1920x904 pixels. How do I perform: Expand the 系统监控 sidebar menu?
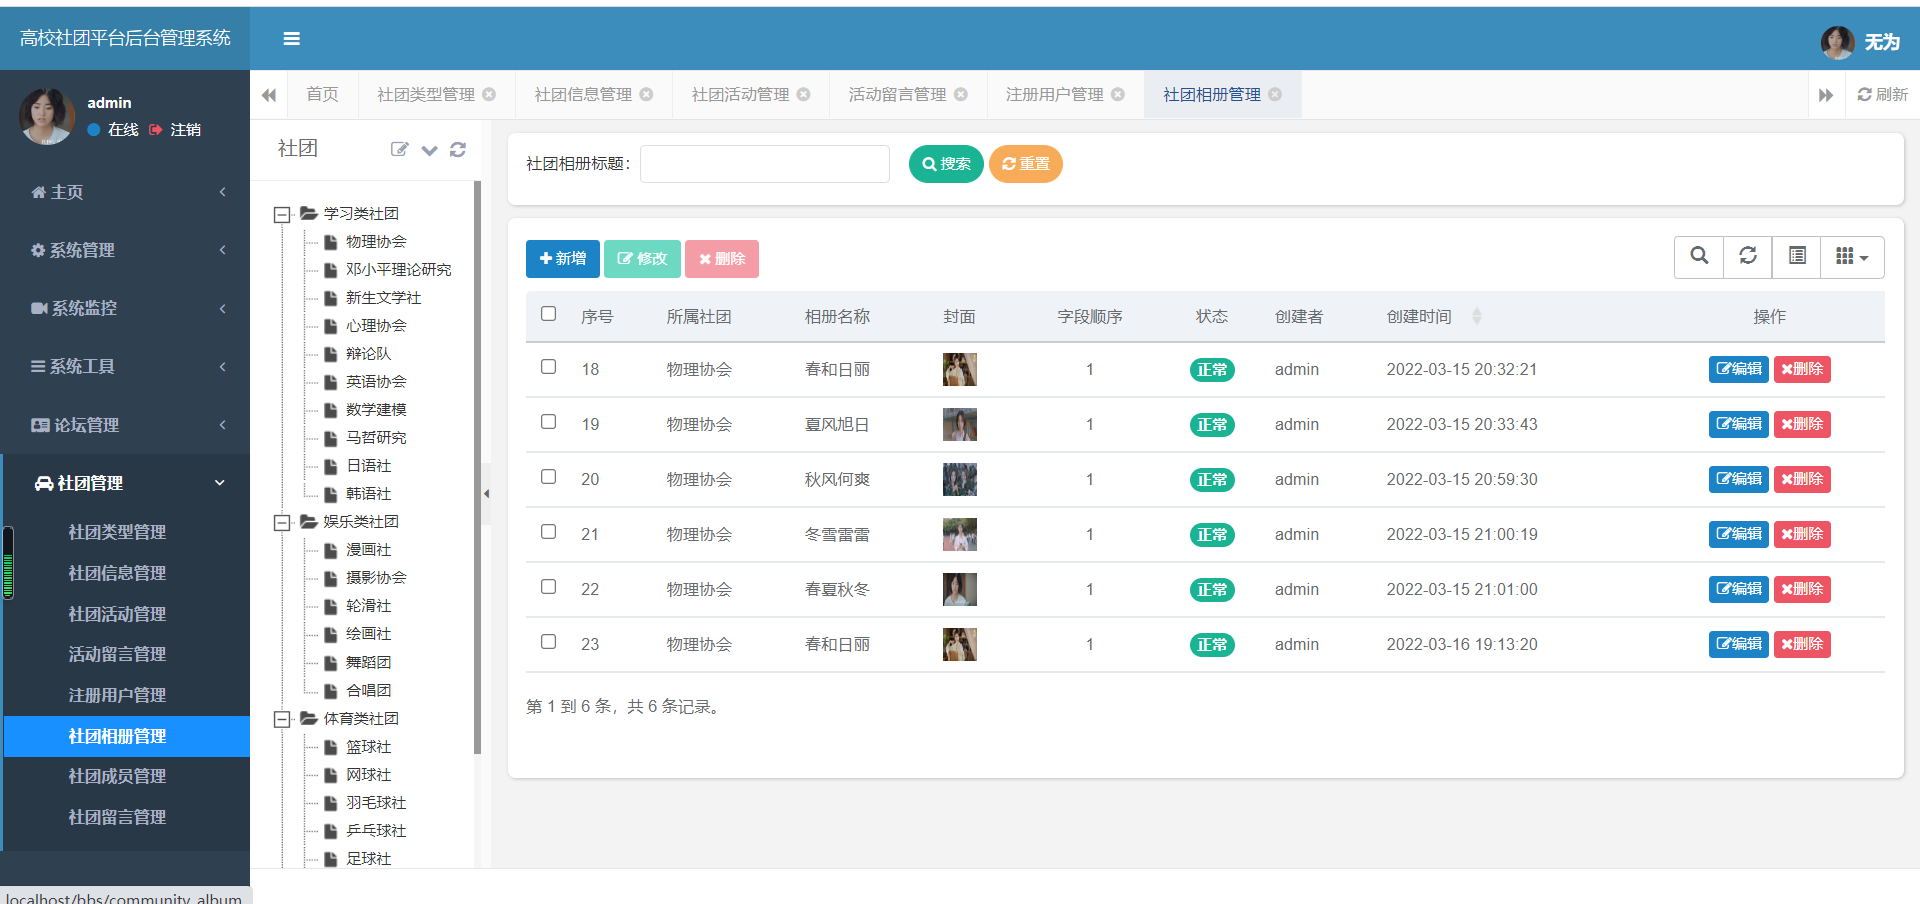[x=125, y=308]
